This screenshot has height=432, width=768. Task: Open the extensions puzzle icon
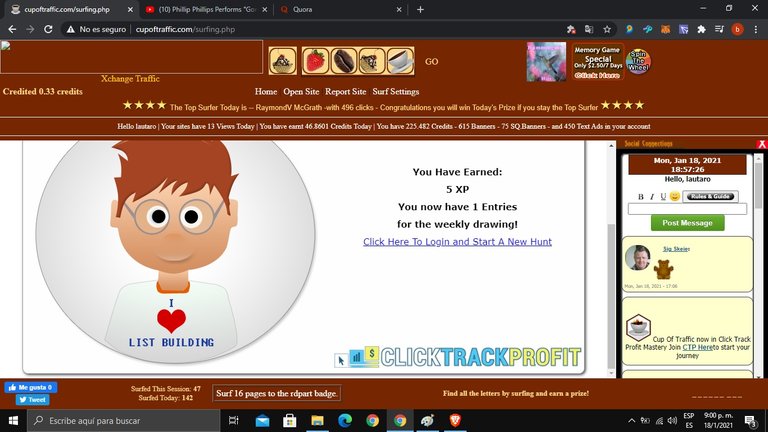[701, 29]
